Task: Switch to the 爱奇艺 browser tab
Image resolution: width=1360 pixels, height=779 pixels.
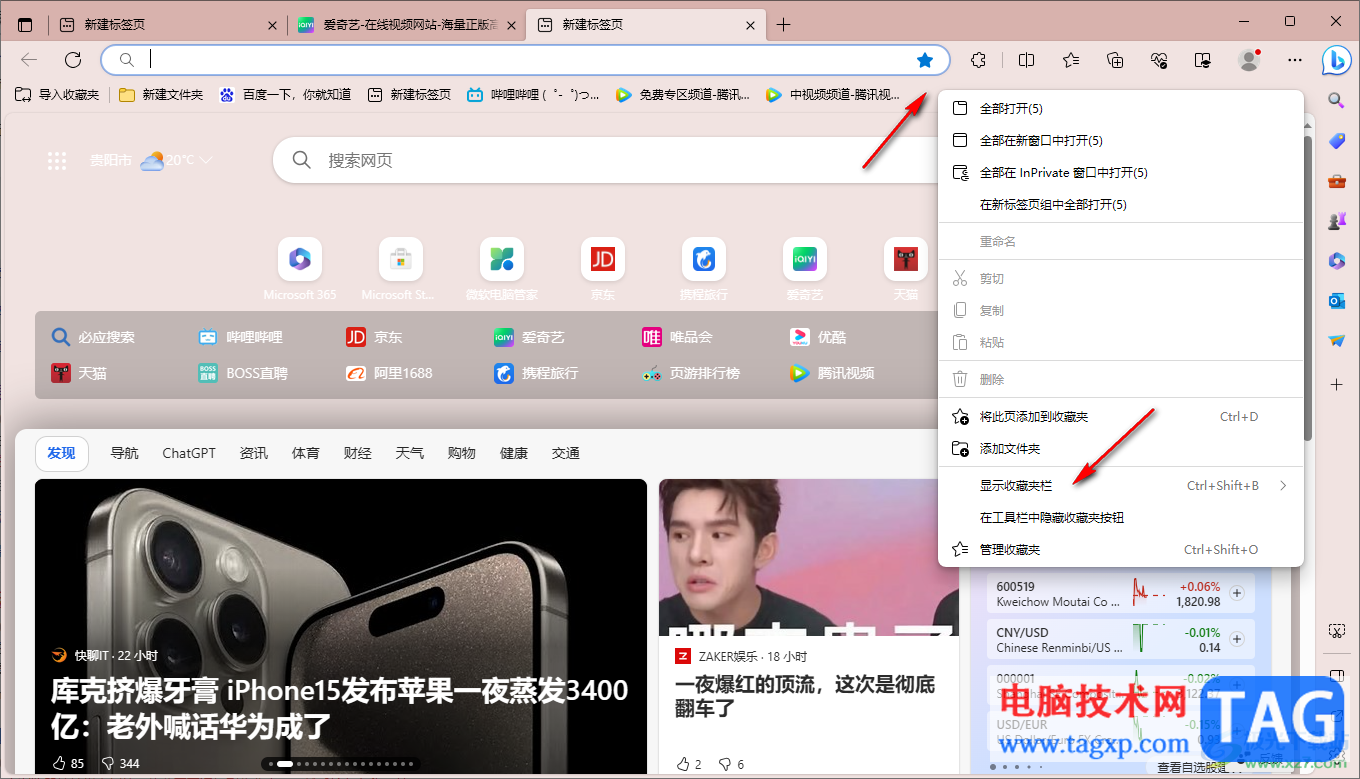Action: click(407, 25)
